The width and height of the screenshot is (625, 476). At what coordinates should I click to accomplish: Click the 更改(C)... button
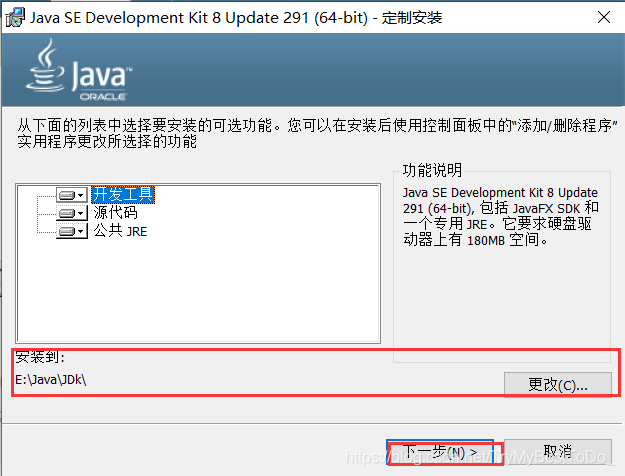(x=558, y=385)
